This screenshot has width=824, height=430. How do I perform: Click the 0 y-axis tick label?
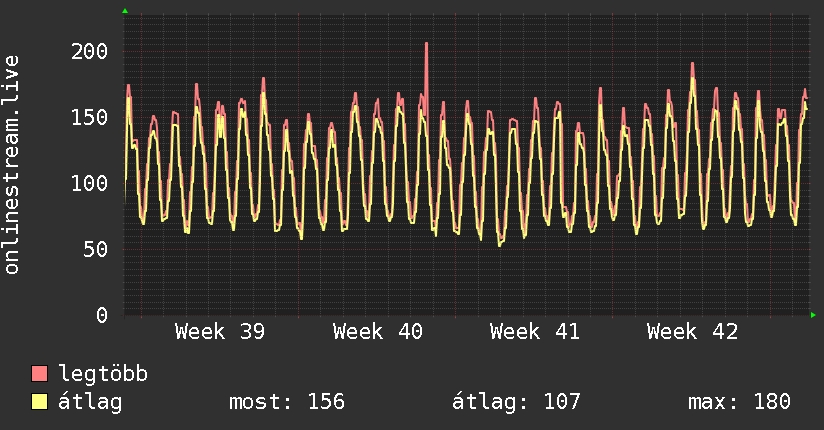pos(101,315)
